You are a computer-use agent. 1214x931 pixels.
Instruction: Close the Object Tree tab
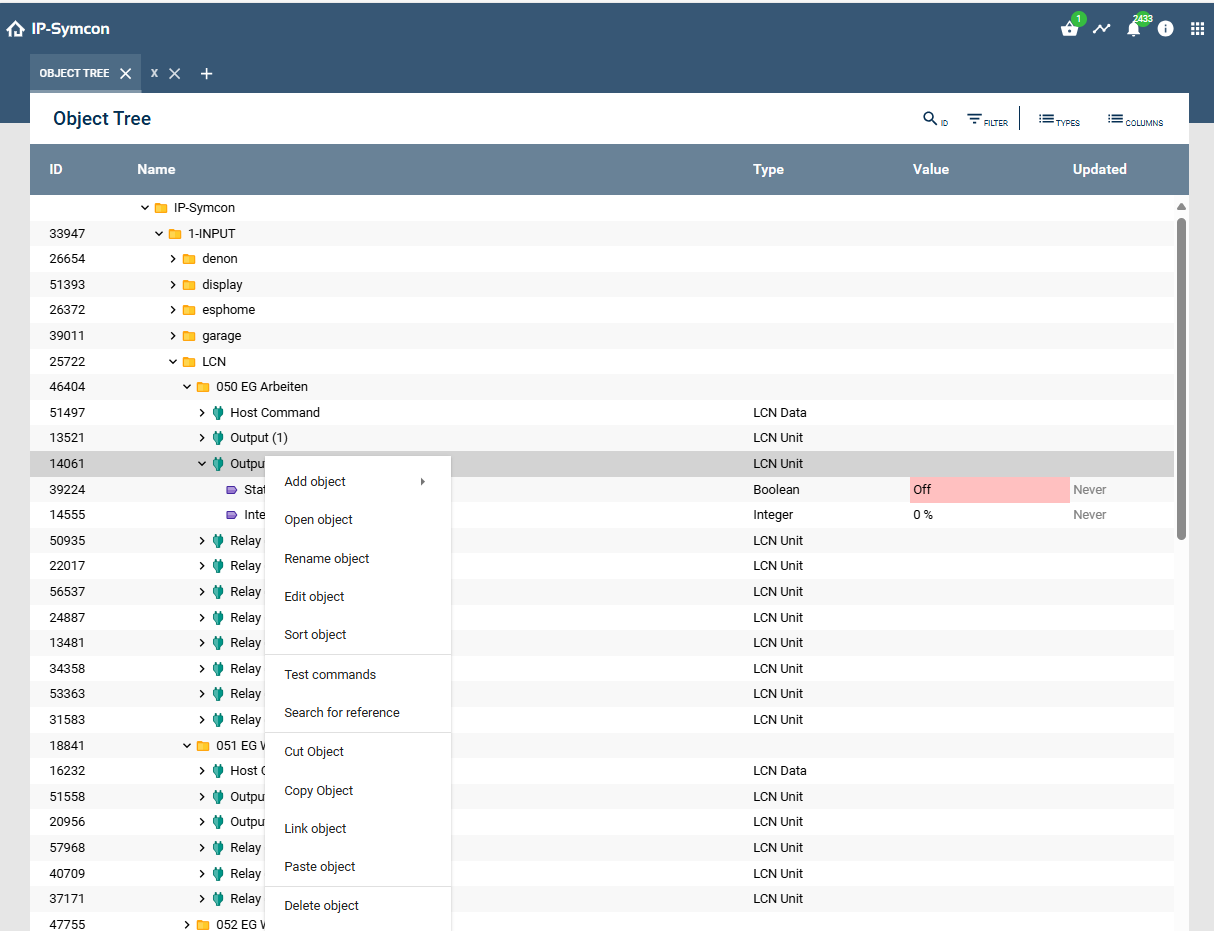(x=125, y=73)
